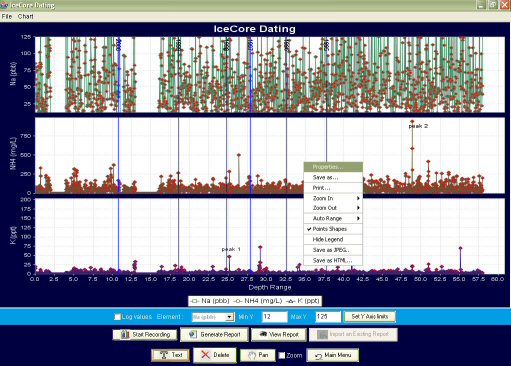Click the red X Delete icon
The height and width of the screenshot is (366, 511).
pyautogui.click(x=205, y=355)
